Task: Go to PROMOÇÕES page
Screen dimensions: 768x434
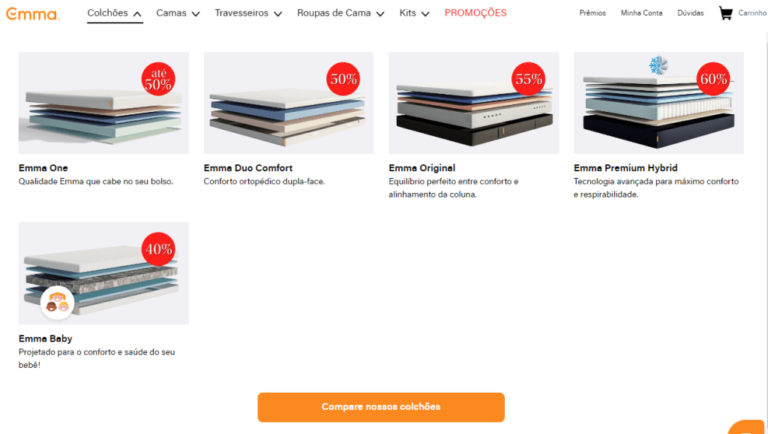Action: pos(476,13)
